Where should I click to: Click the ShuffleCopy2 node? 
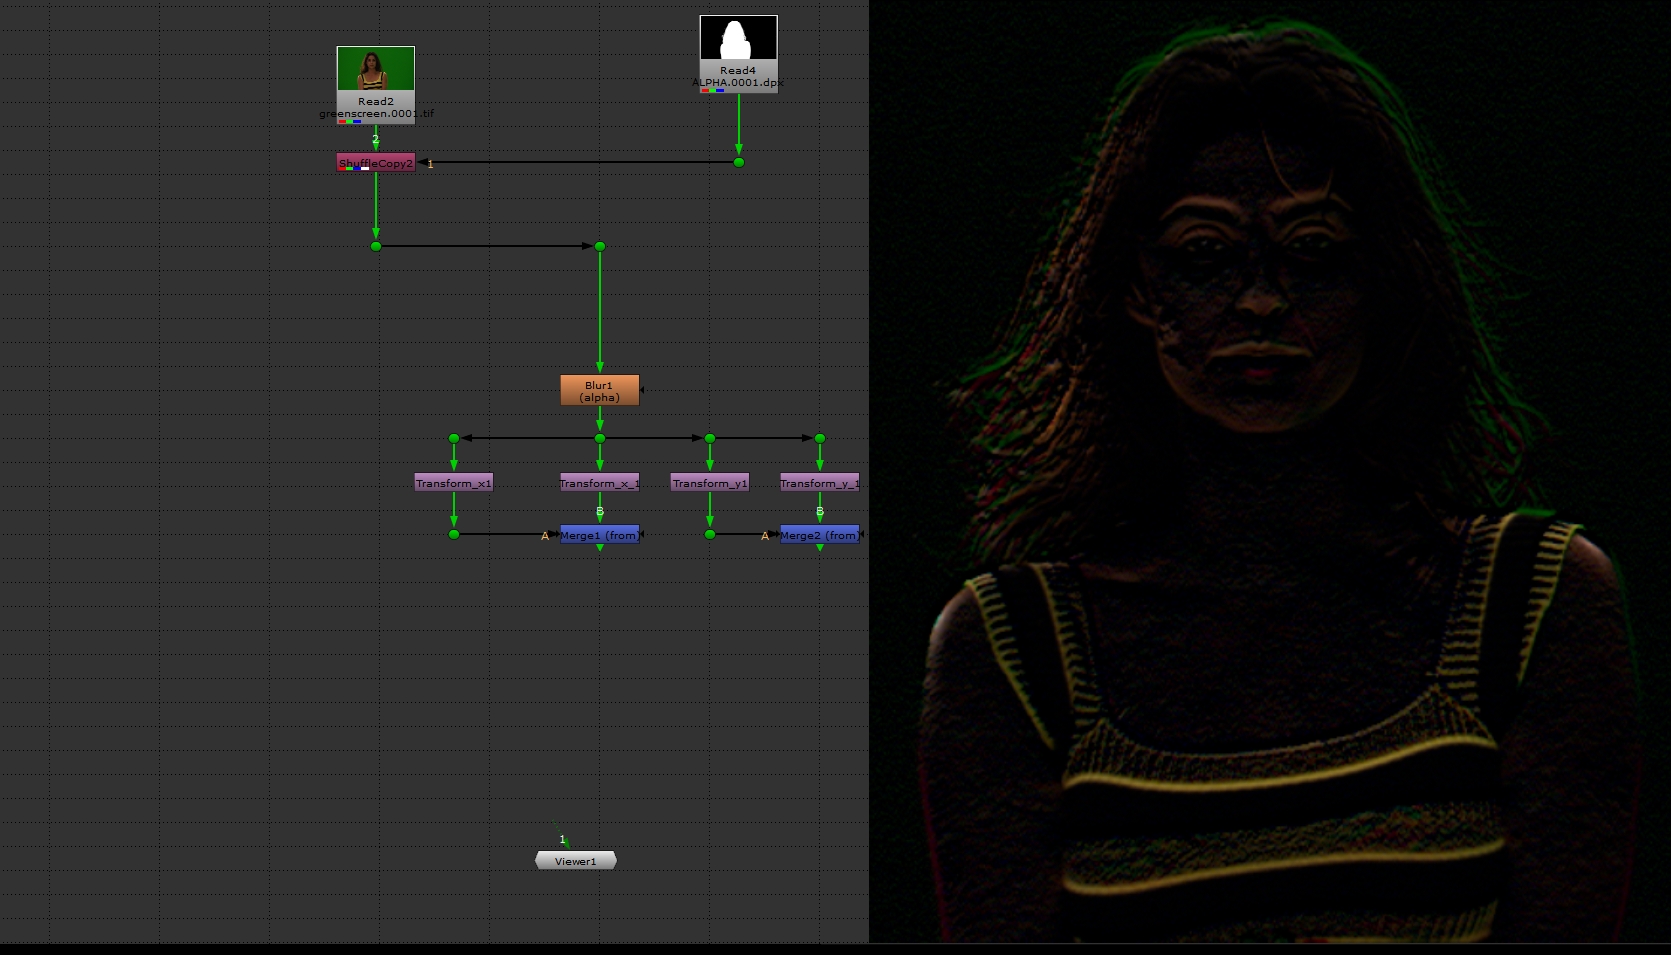click(375, 163)
